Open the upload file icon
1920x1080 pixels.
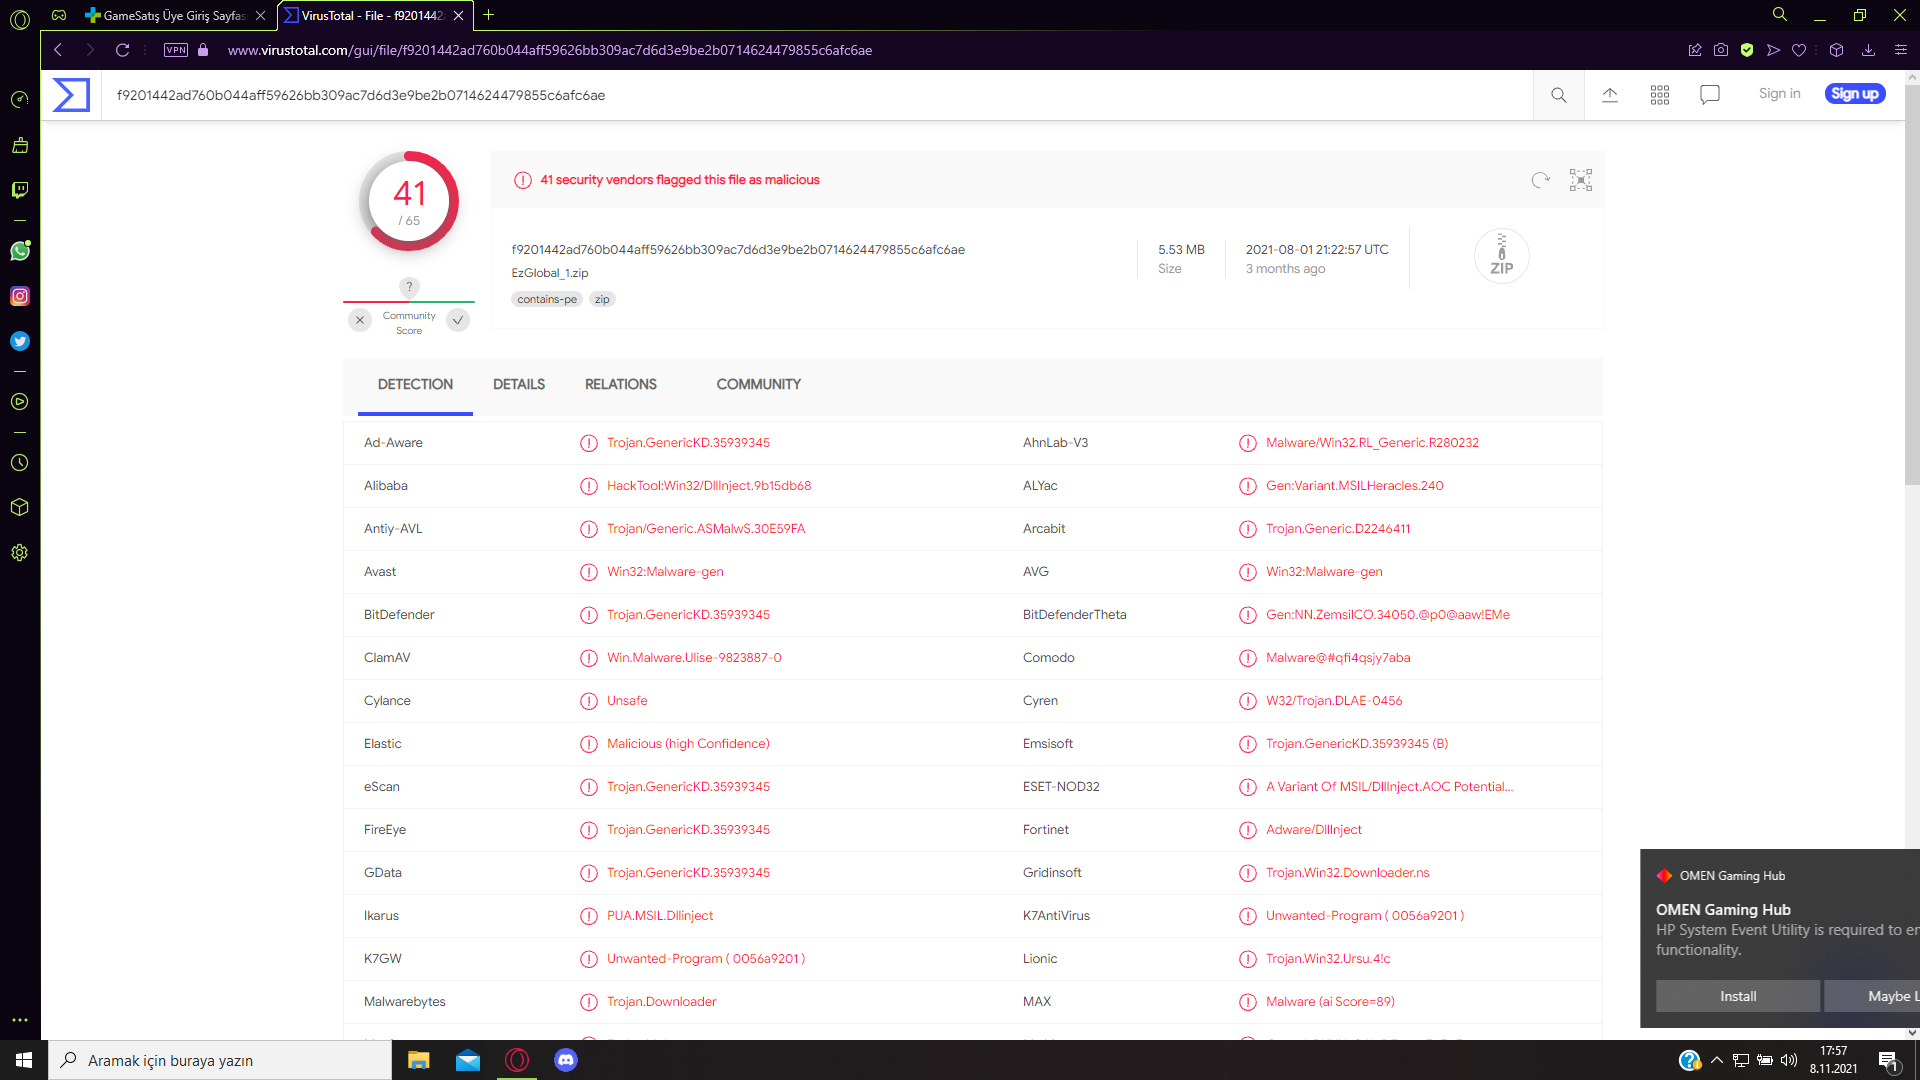(x=1610, y=95)
